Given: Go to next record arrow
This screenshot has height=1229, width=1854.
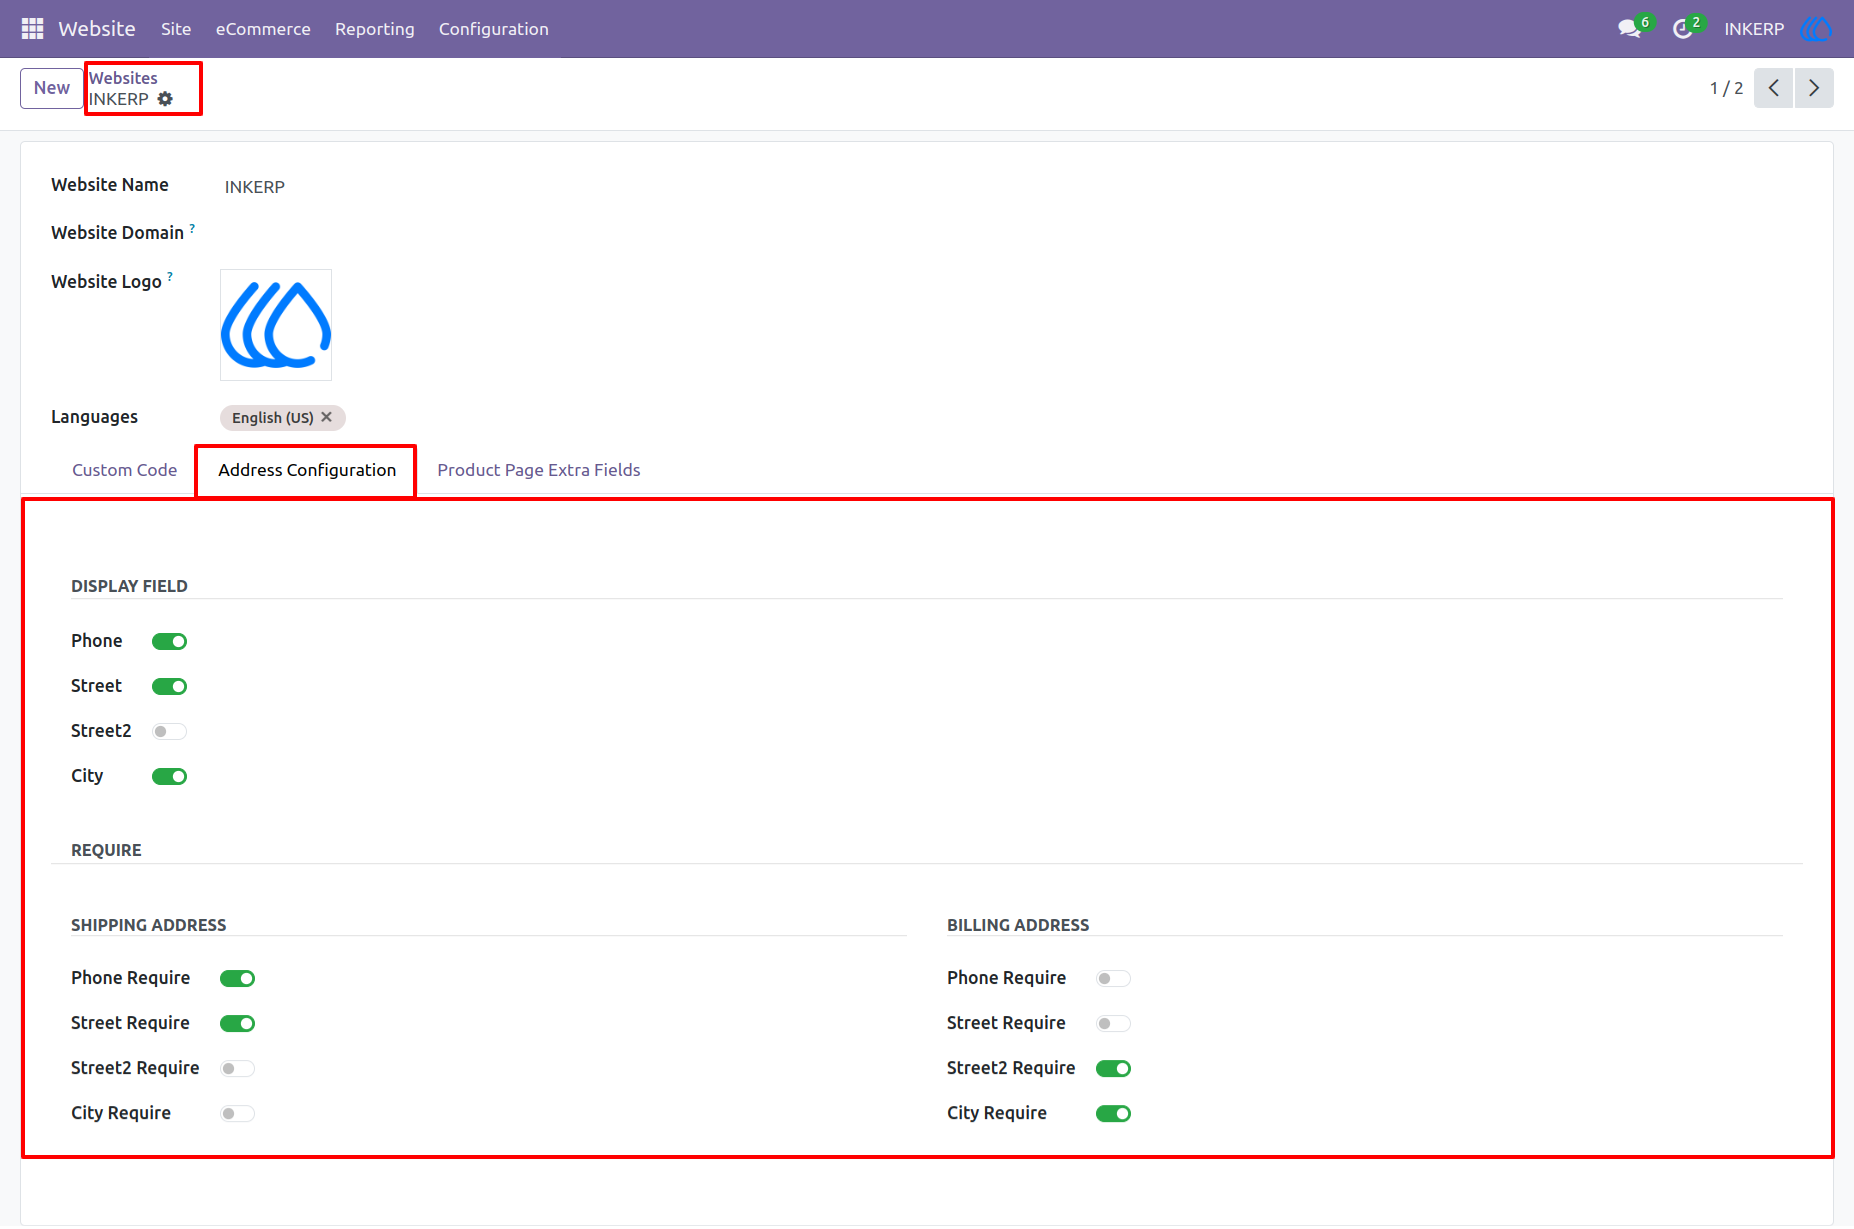Looking at the screenshot, I should click(1814, 88).
